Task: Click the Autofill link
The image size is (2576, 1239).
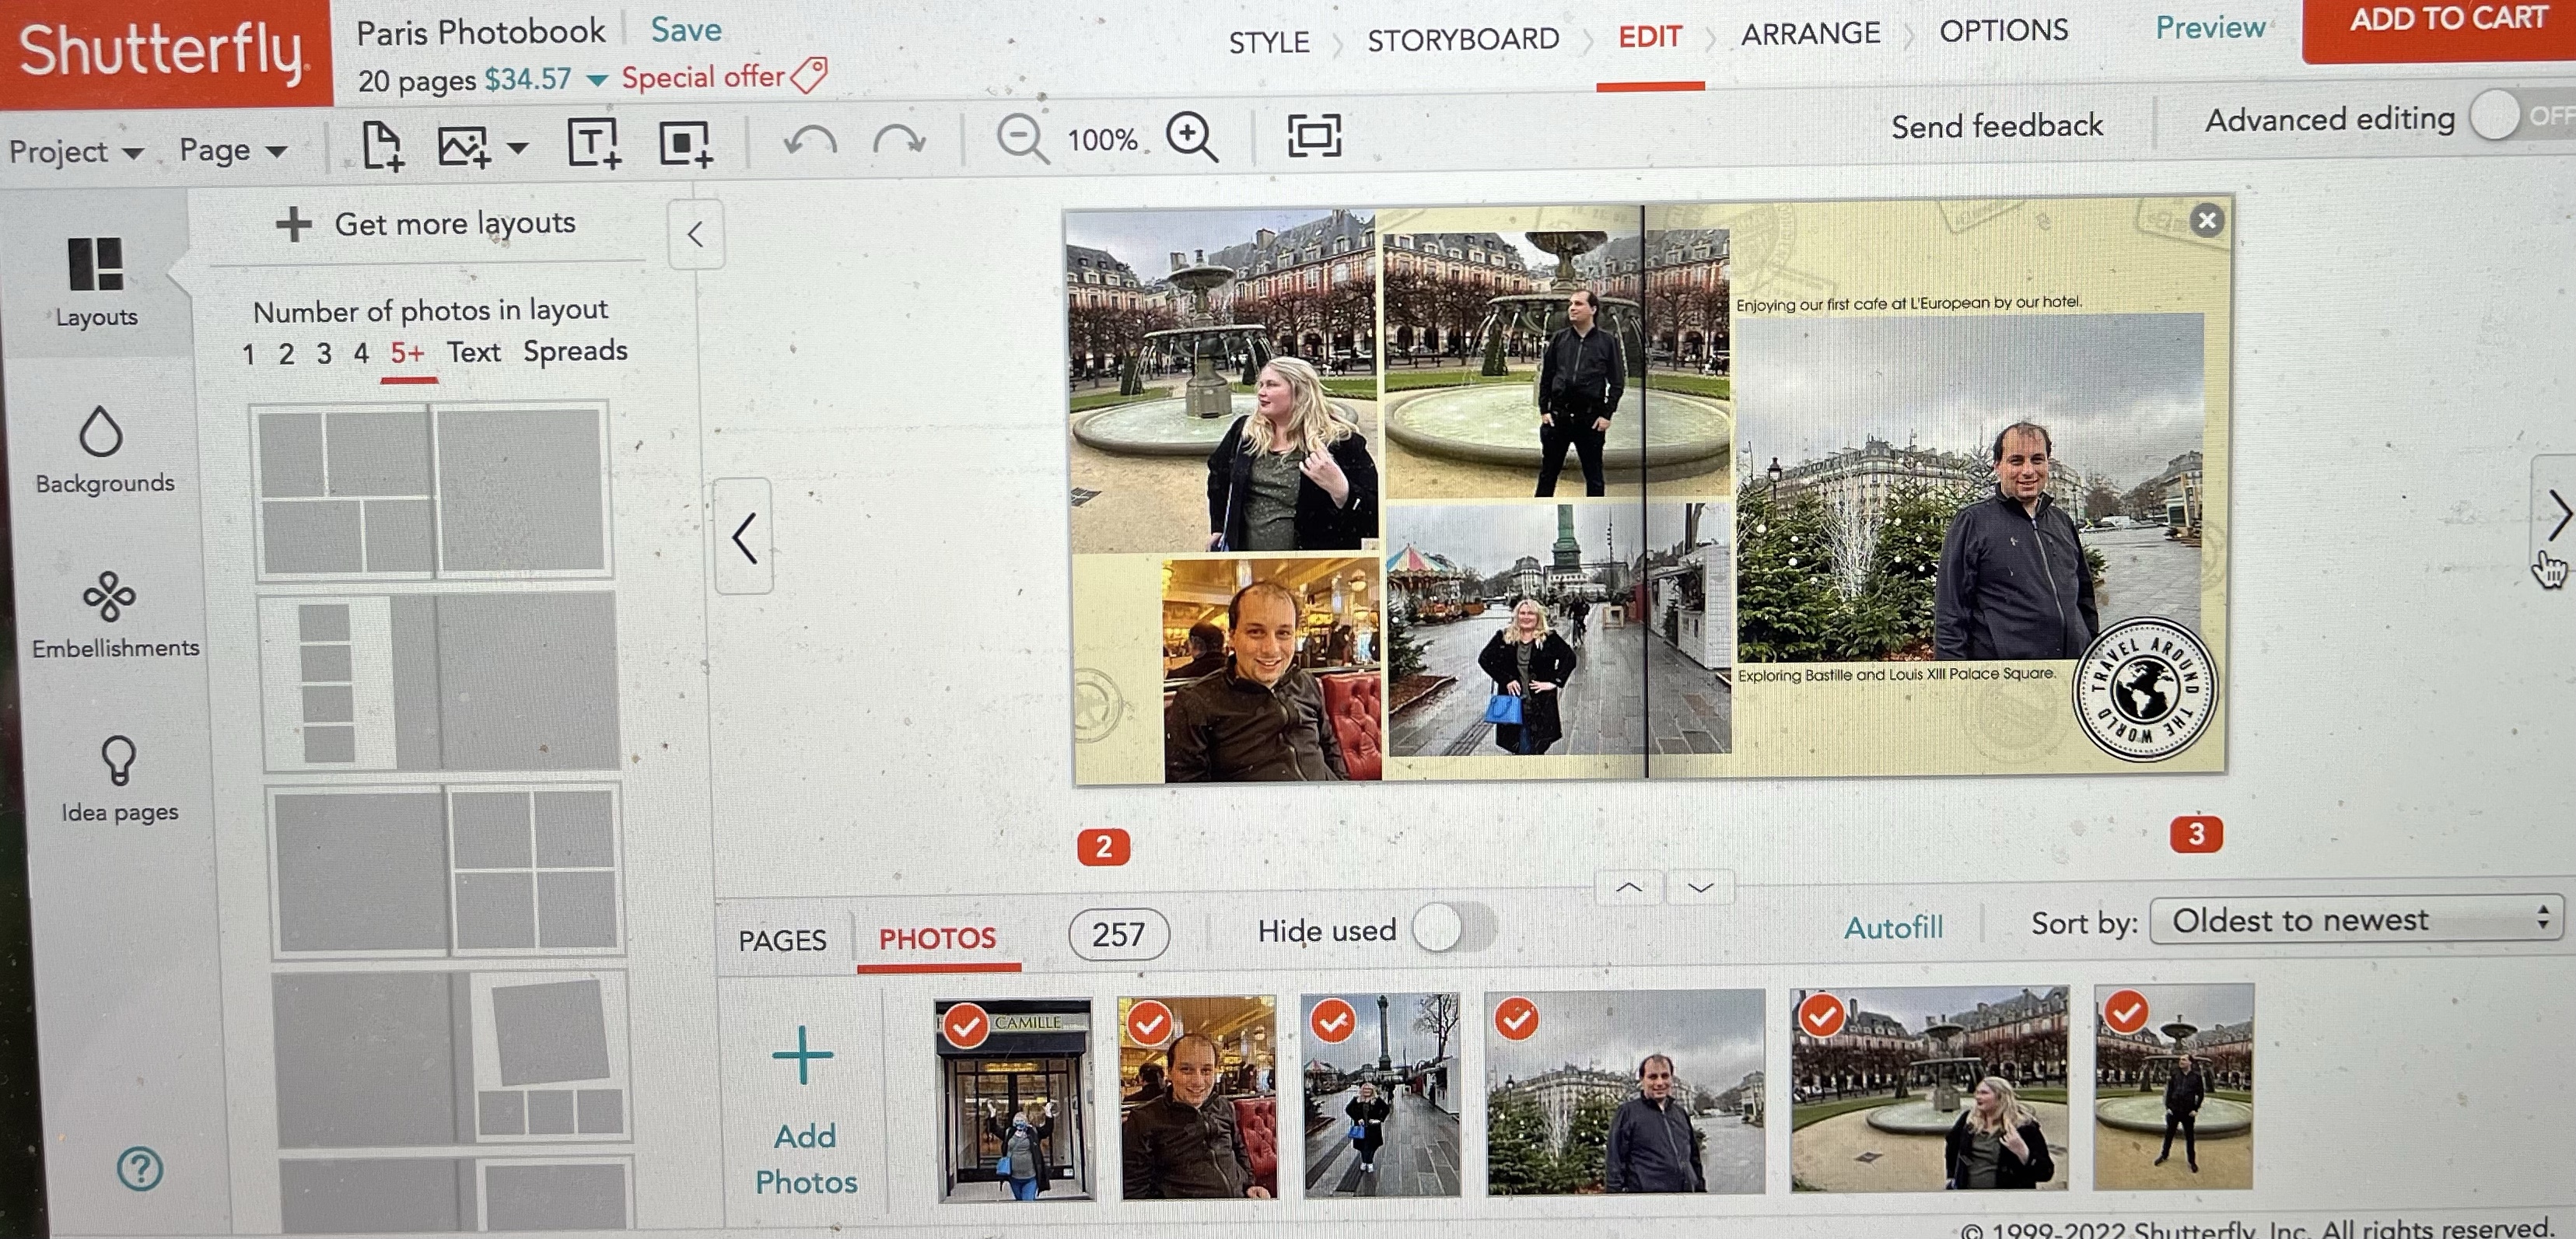Action: pos(1893,927)
